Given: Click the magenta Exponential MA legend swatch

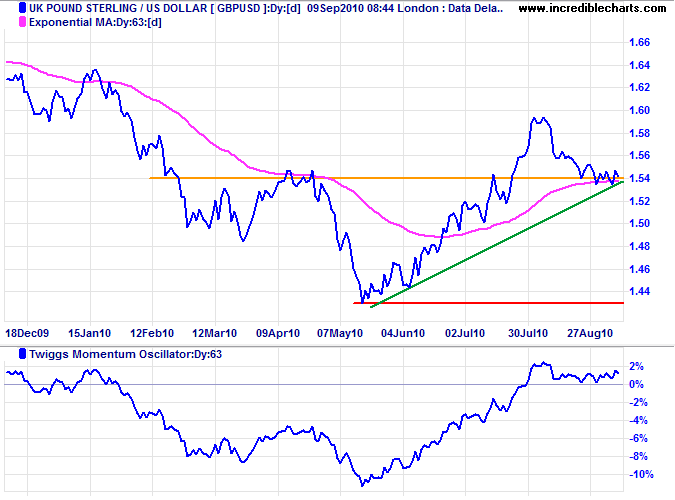Looking at the screenshot, I should pyautogui.click(x=22, y=22).
